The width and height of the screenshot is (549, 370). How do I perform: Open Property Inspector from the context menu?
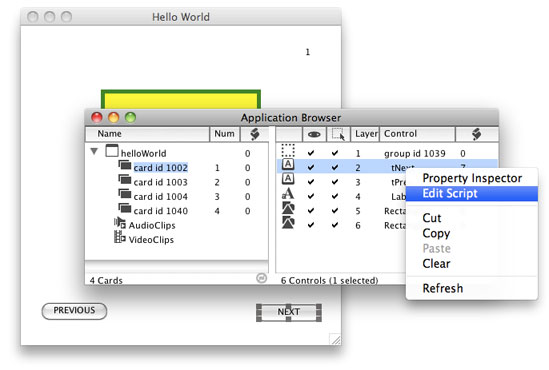coord(472,178)
